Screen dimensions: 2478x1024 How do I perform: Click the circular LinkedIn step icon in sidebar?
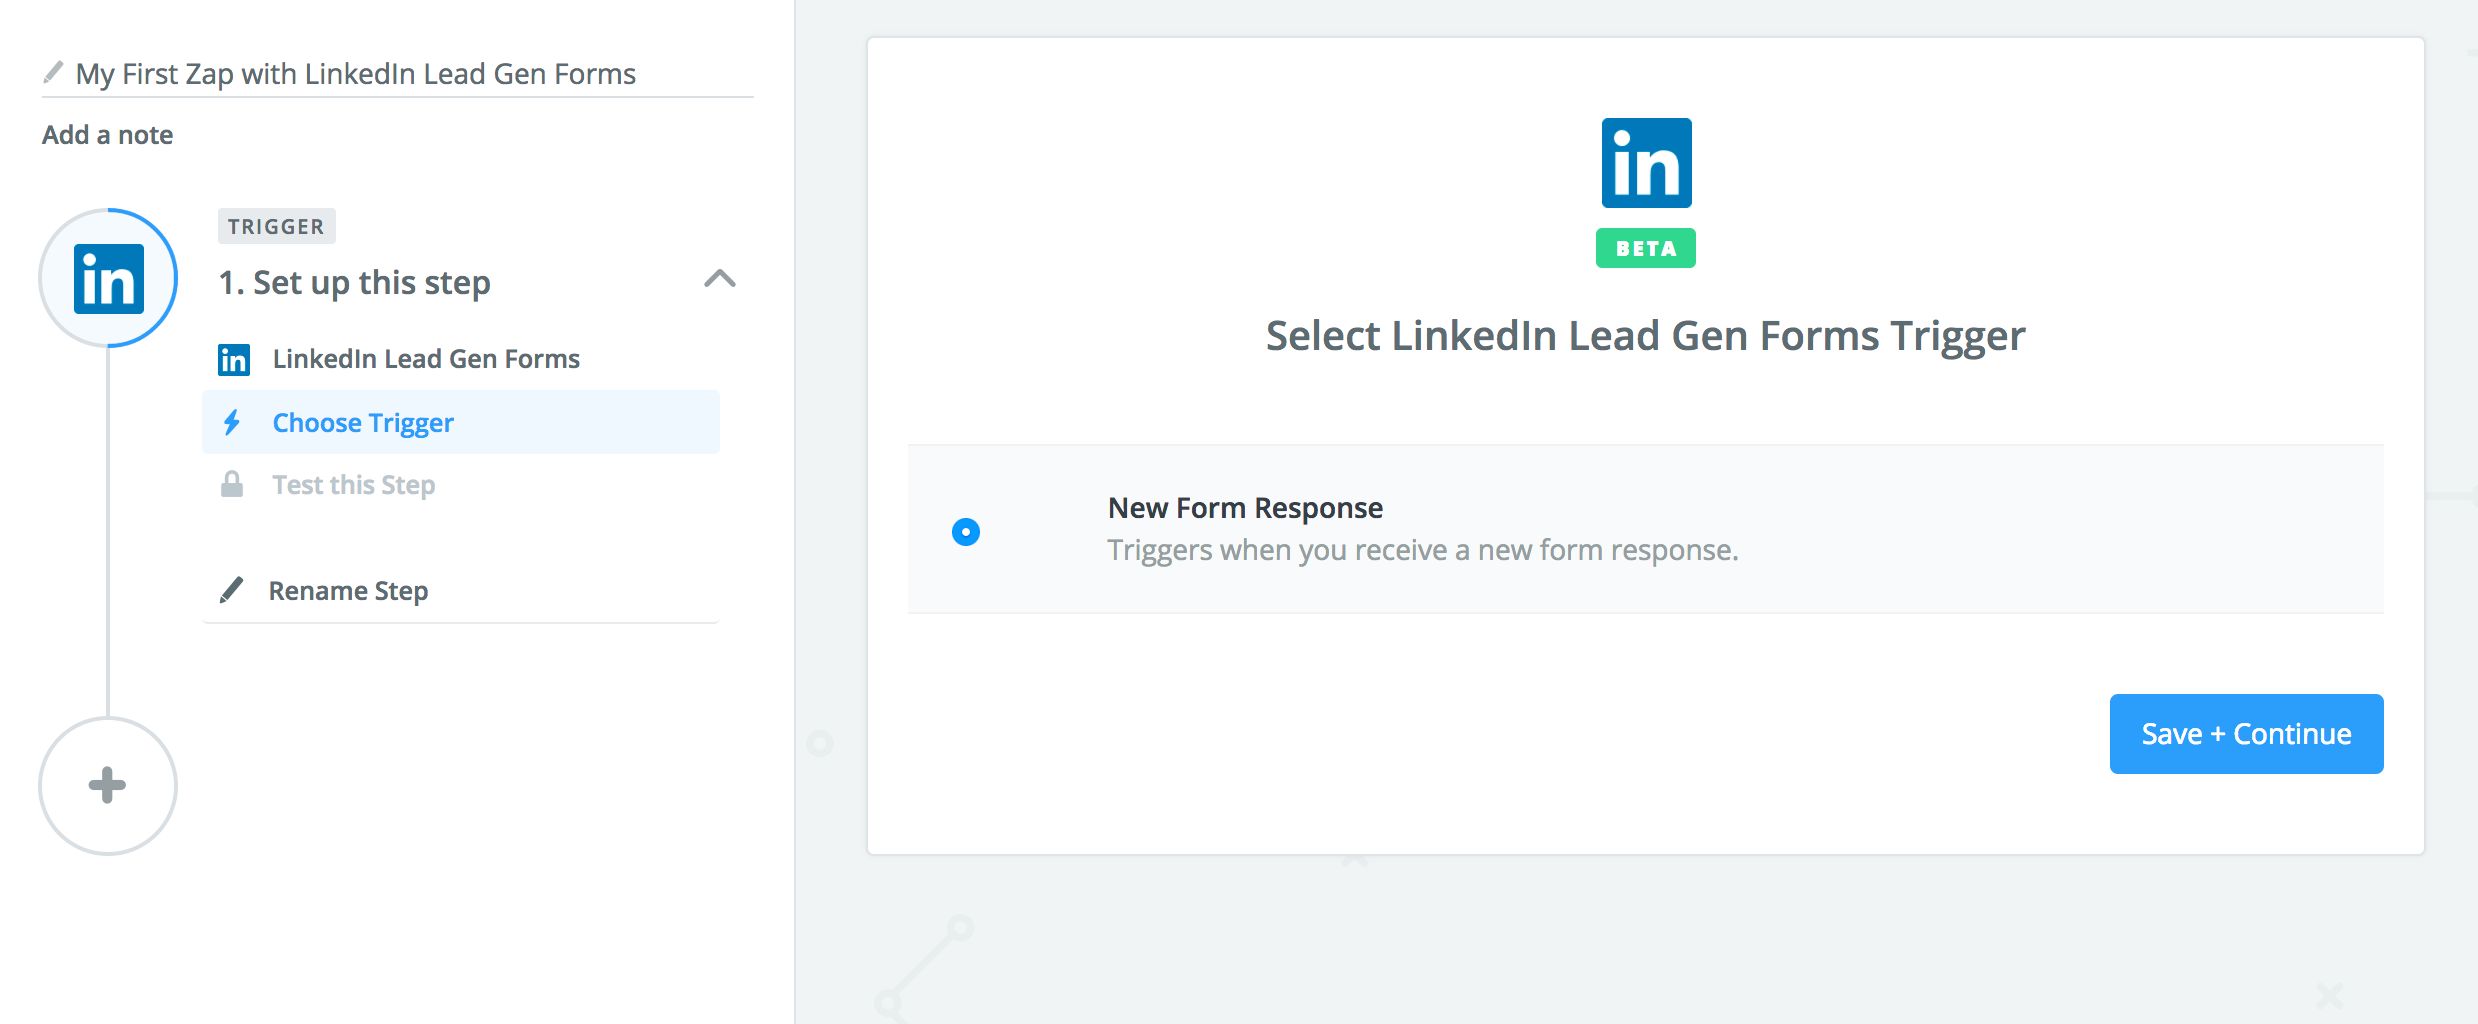pyautogui.click(x=110, y=278)
